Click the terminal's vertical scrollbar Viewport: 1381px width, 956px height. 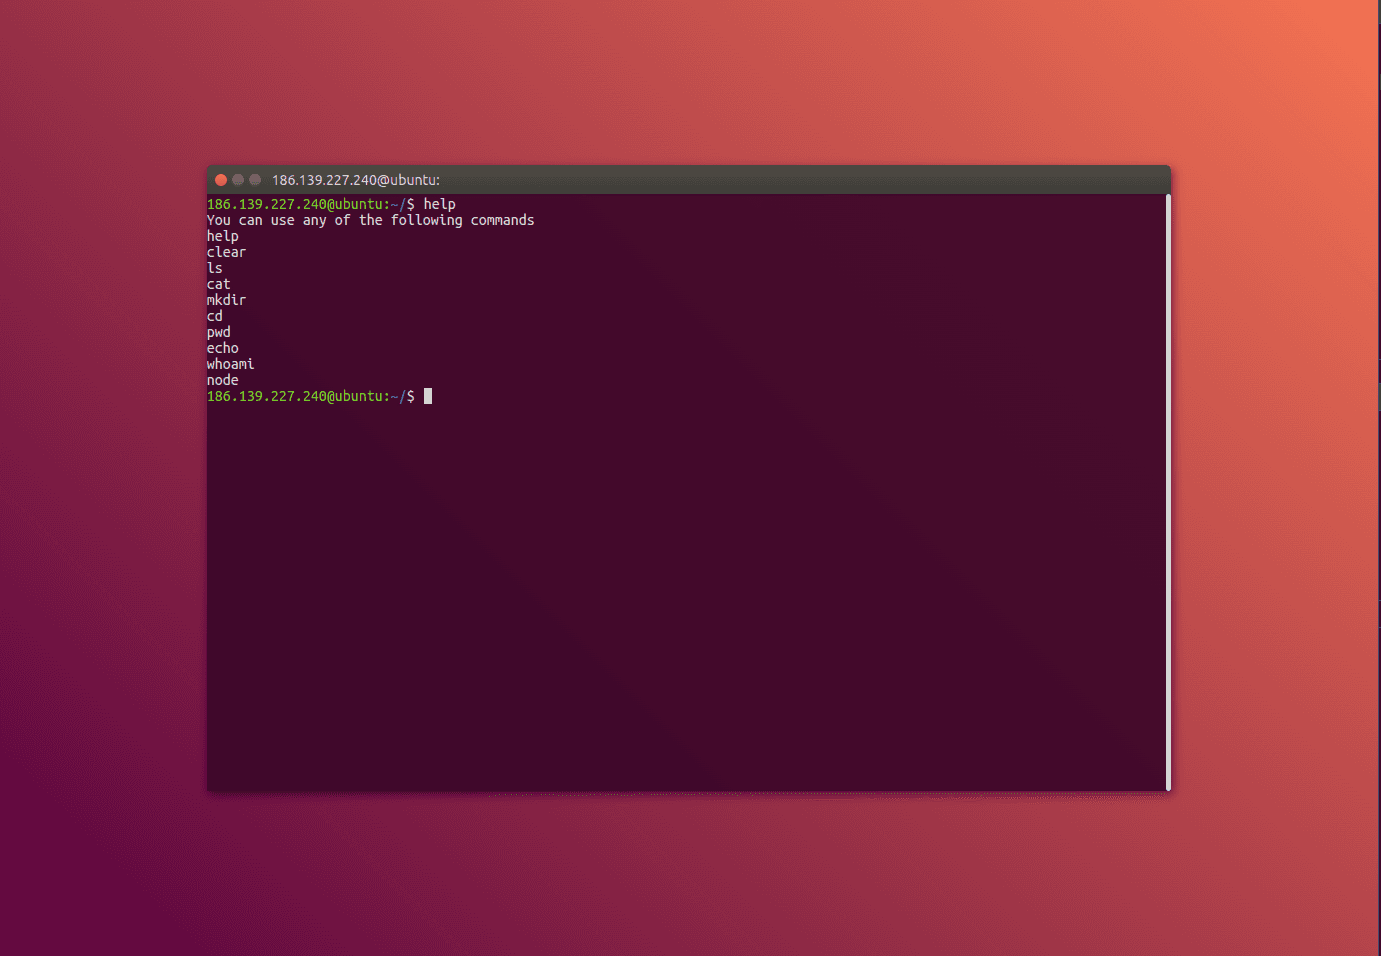[1167, 492]
